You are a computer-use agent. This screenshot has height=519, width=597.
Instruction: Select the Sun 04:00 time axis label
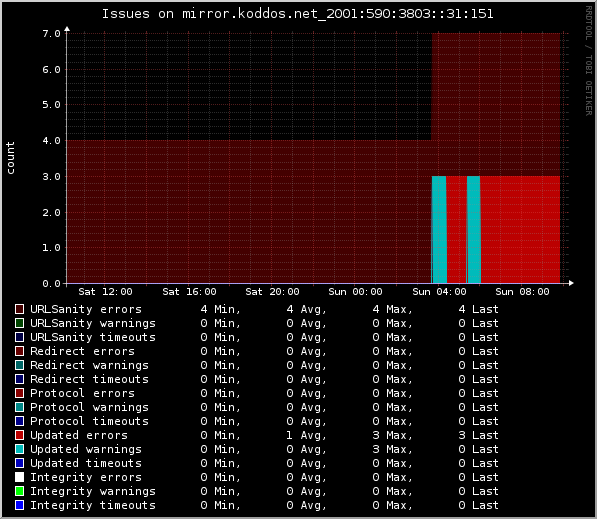point(439,292)
